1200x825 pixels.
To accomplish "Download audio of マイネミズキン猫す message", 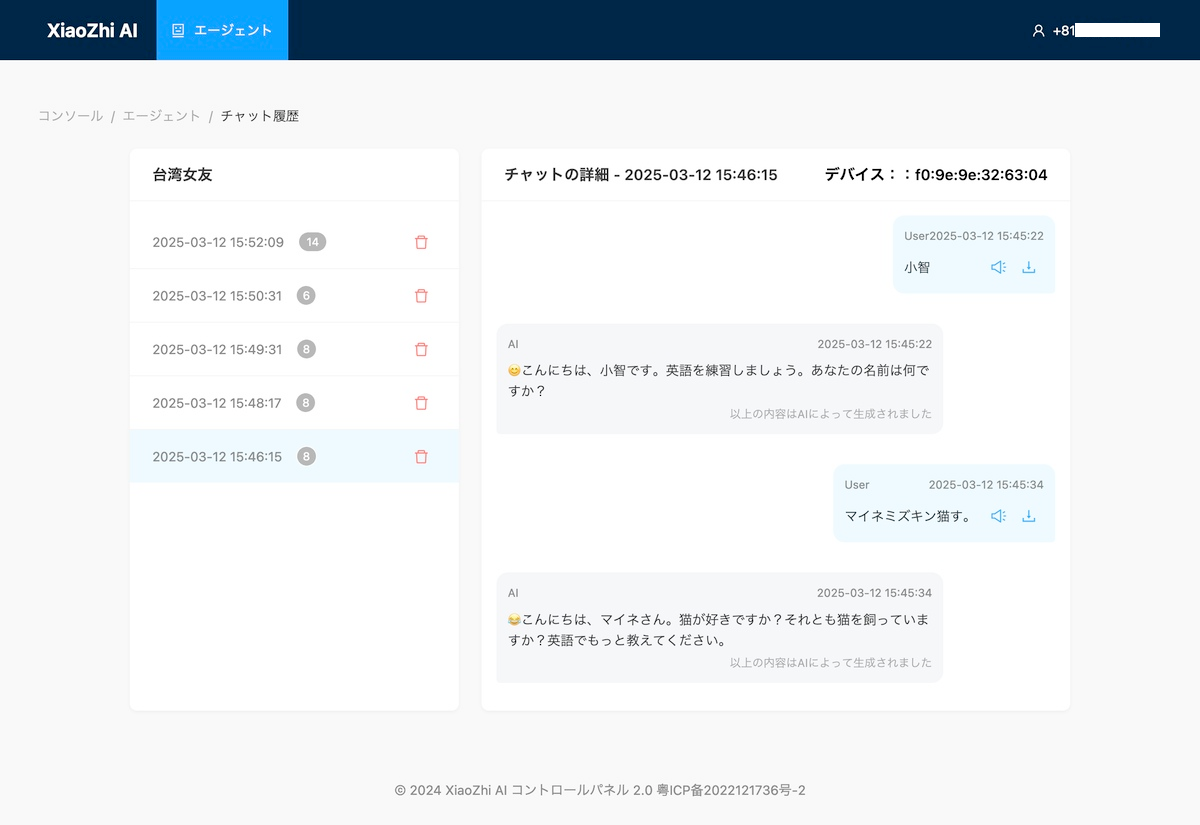I will 1029,516.
